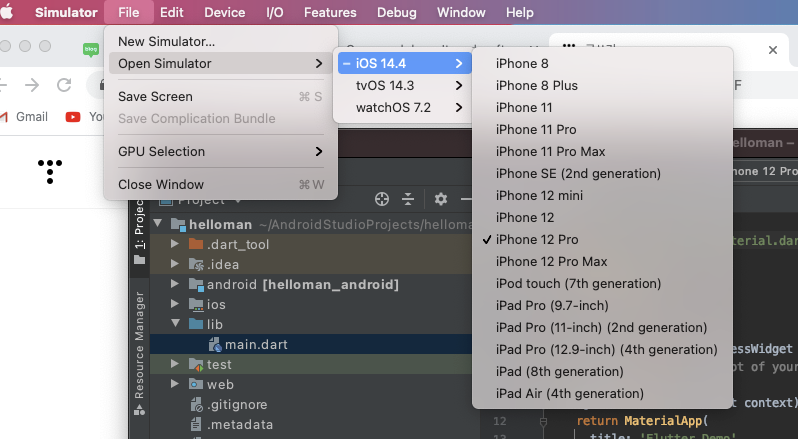The image size is (798, 439).
Task: Expand the ios folder
Action: coord(175,304)
